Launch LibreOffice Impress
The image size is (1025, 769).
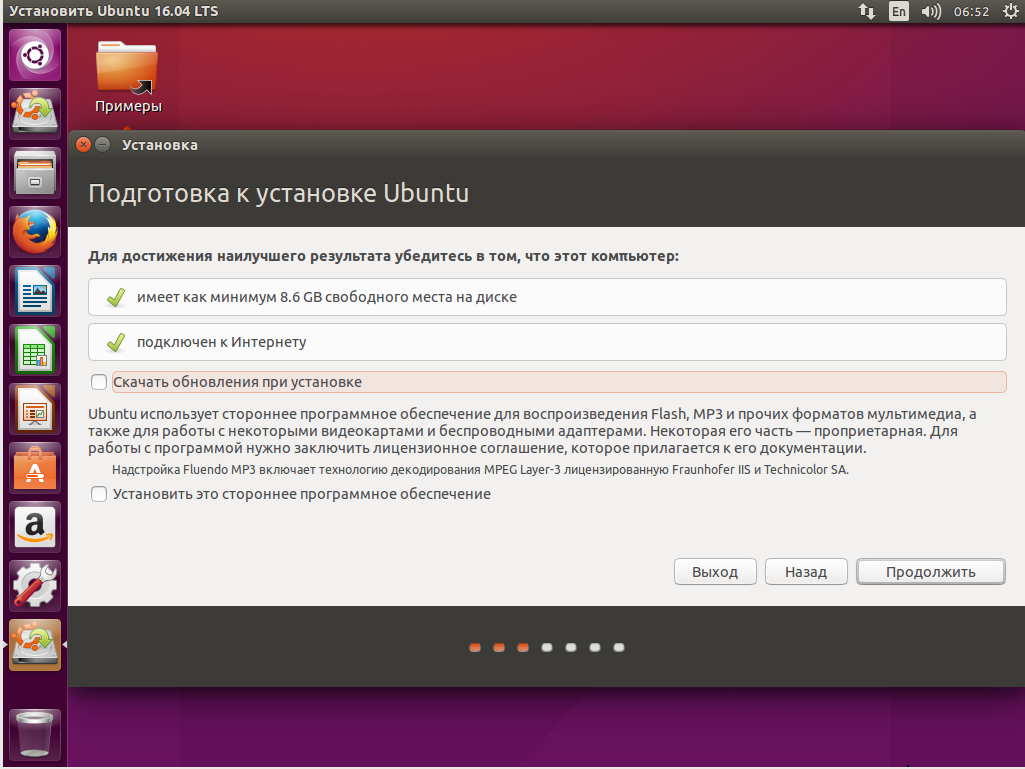35,409
